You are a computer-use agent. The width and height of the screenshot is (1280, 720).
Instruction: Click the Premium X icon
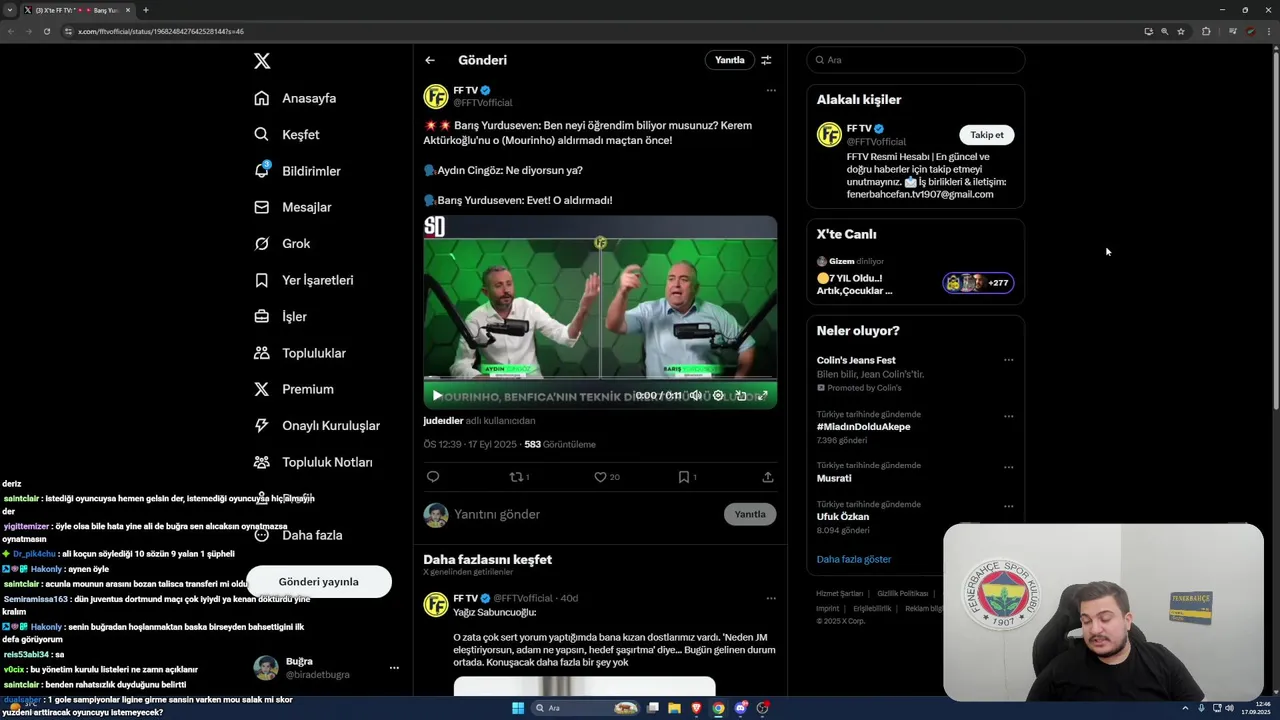tap(262, 389)
